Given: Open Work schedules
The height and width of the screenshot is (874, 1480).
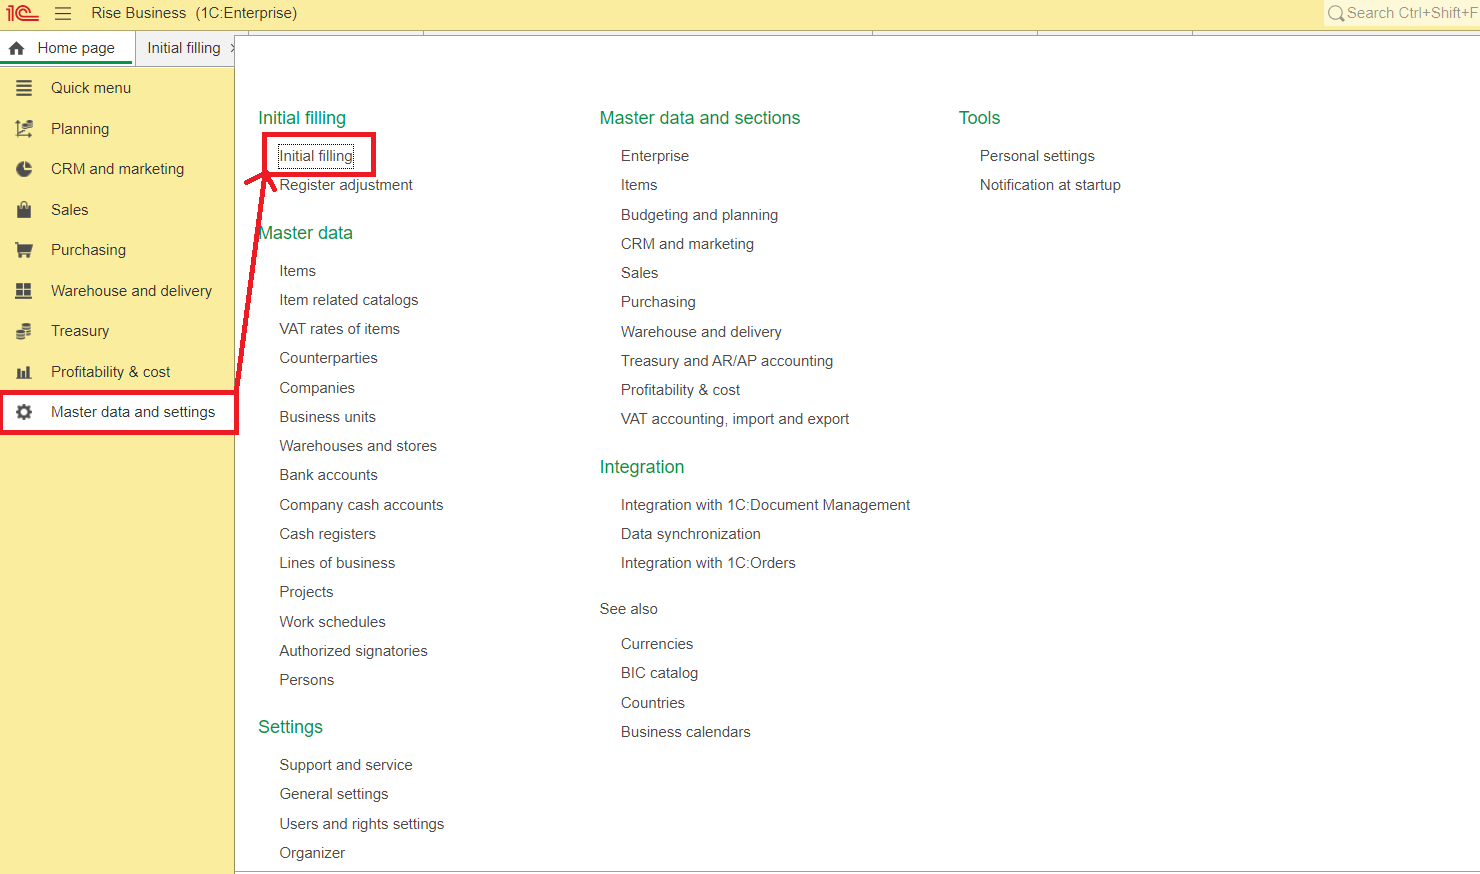Looking at the screenshot, I should point(333,622).
